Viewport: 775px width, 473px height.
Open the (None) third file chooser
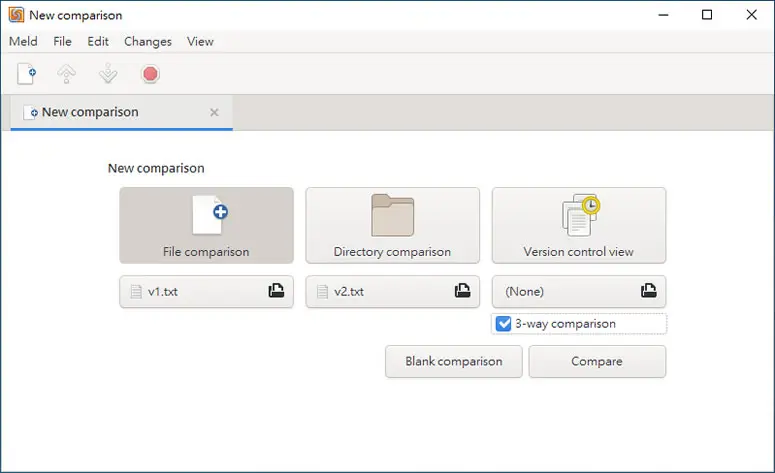579,292
